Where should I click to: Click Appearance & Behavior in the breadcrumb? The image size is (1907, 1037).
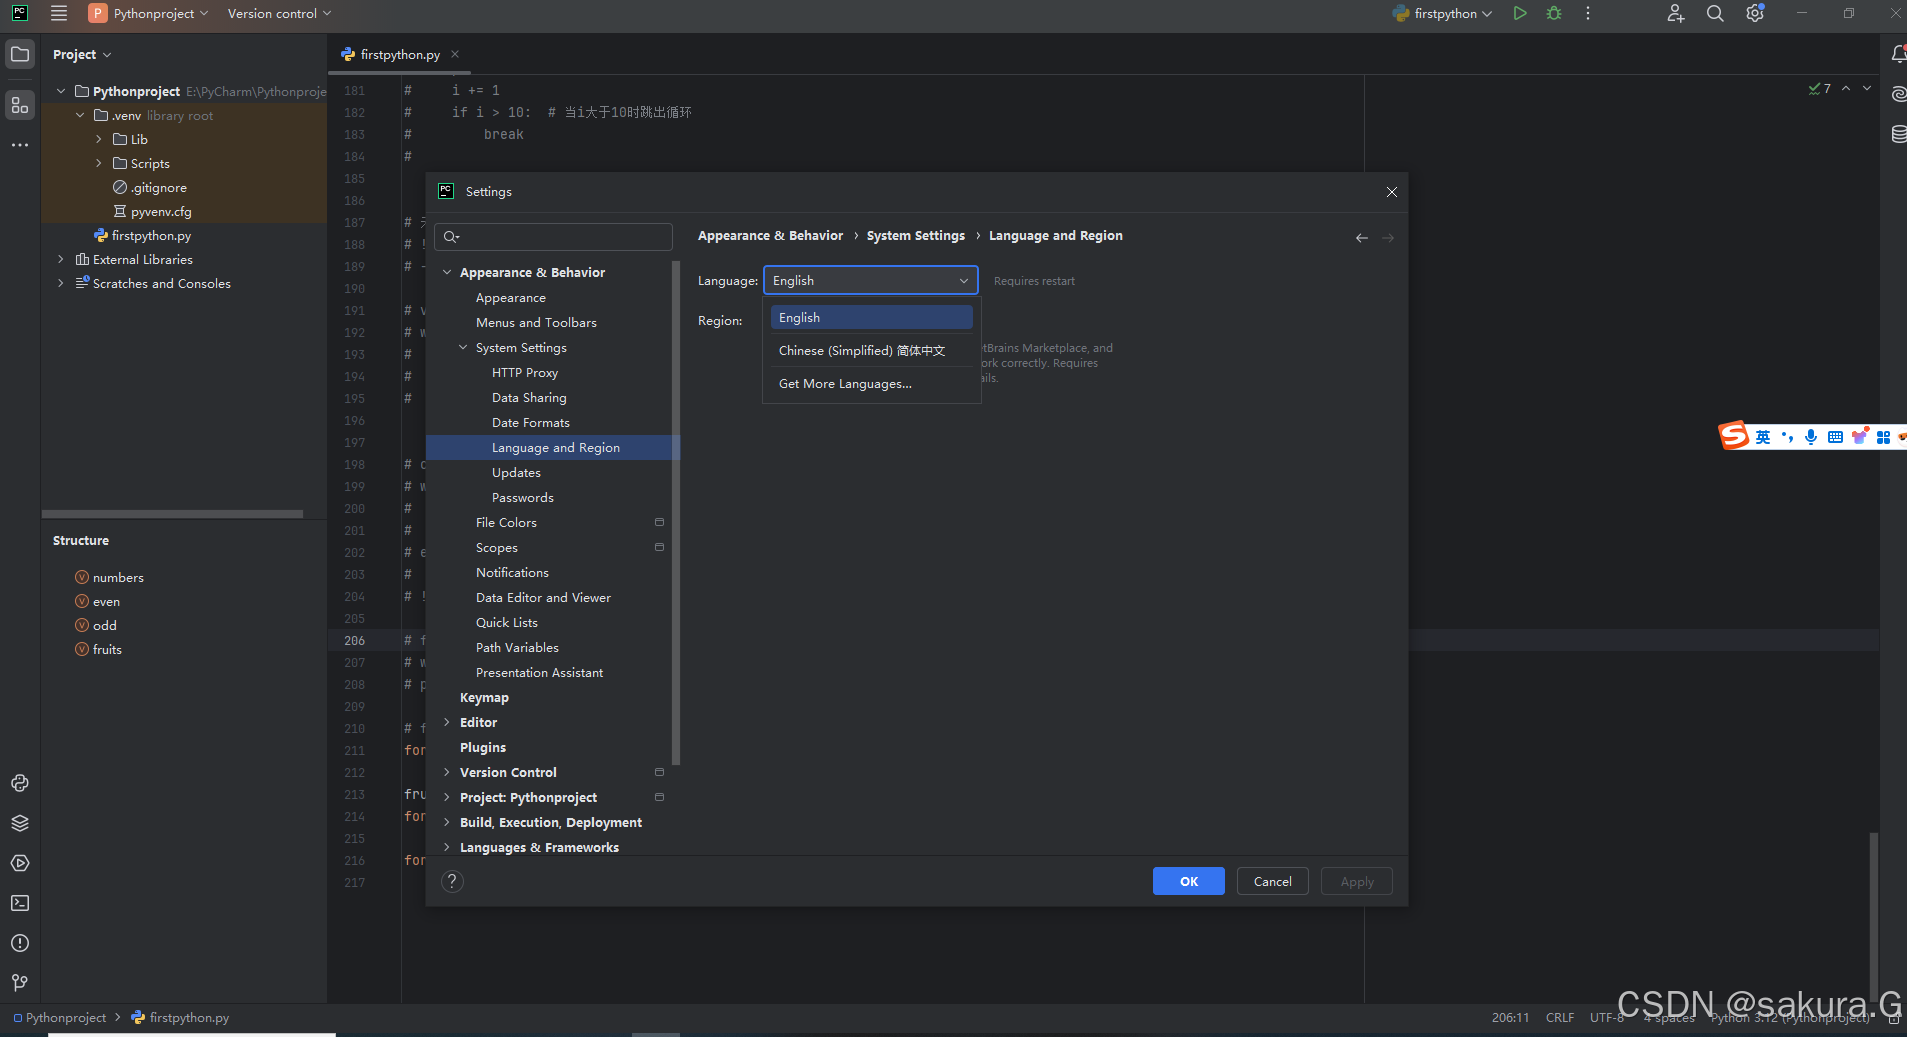pyautogui.click(x=770, y=235)
